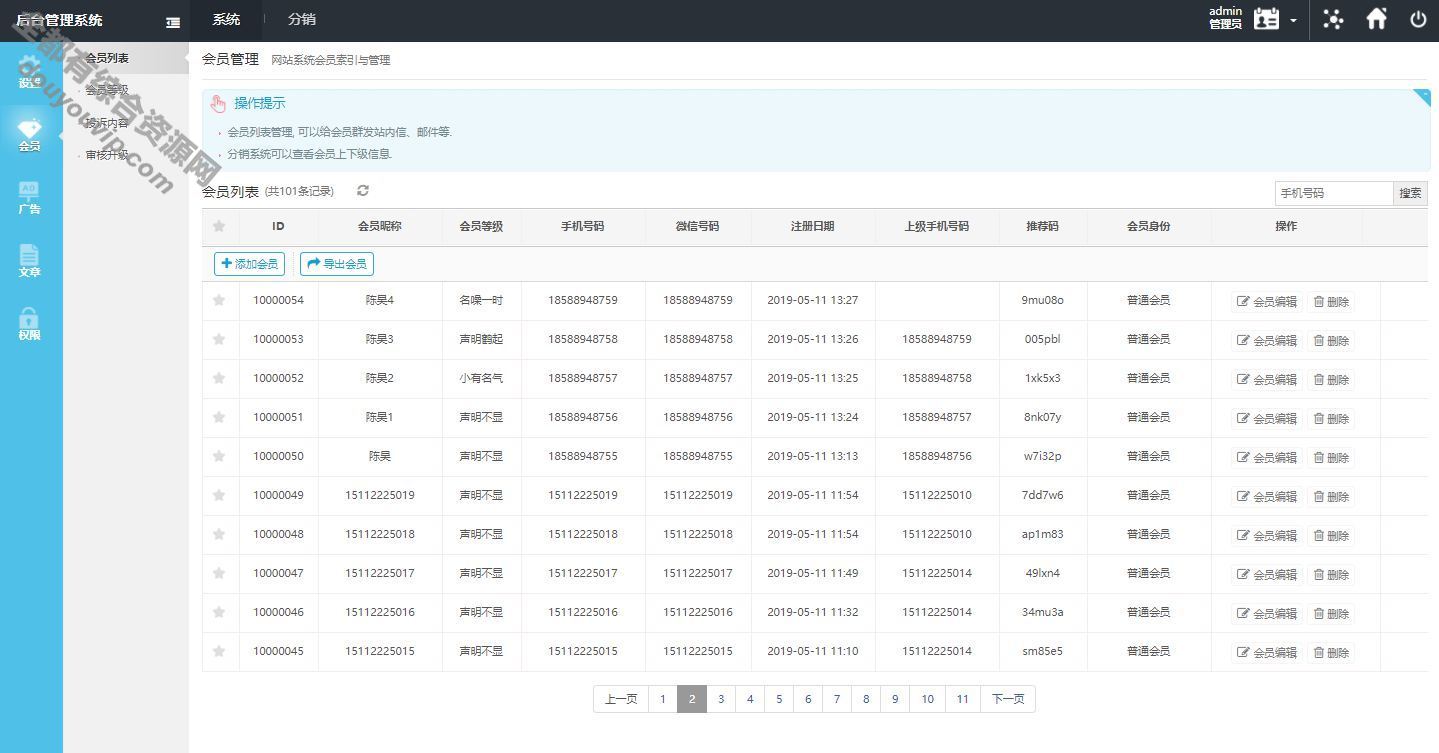Go to pagination page 3
The width and height of the screenshot is (1439, 753).
(x=721, y=699)
